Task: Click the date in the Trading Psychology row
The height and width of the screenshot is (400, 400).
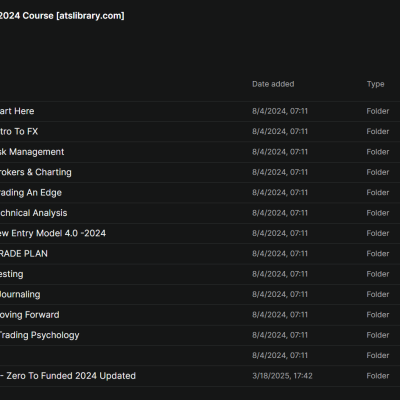Action: (280, 335)
